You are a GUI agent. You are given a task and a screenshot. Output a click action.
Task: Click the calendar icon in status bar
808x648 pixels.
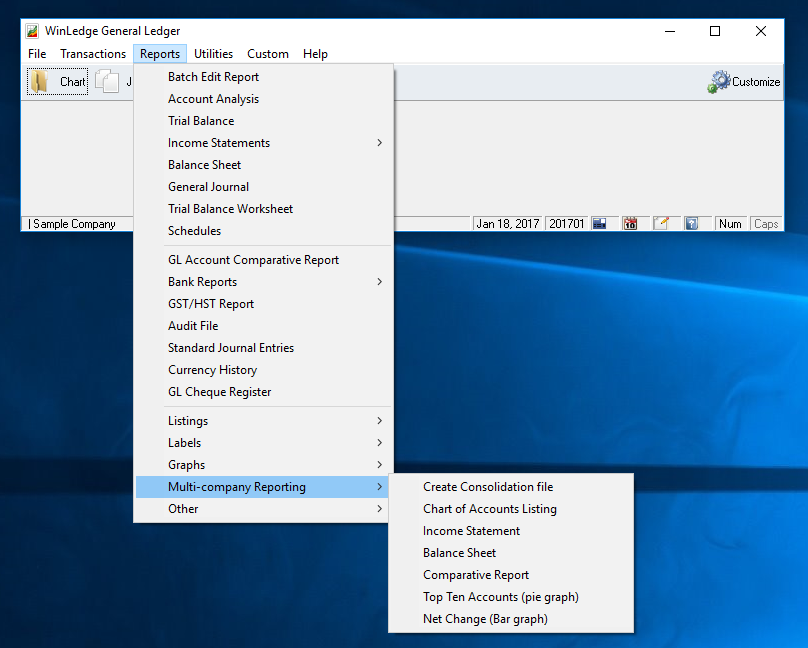(630, 224)
